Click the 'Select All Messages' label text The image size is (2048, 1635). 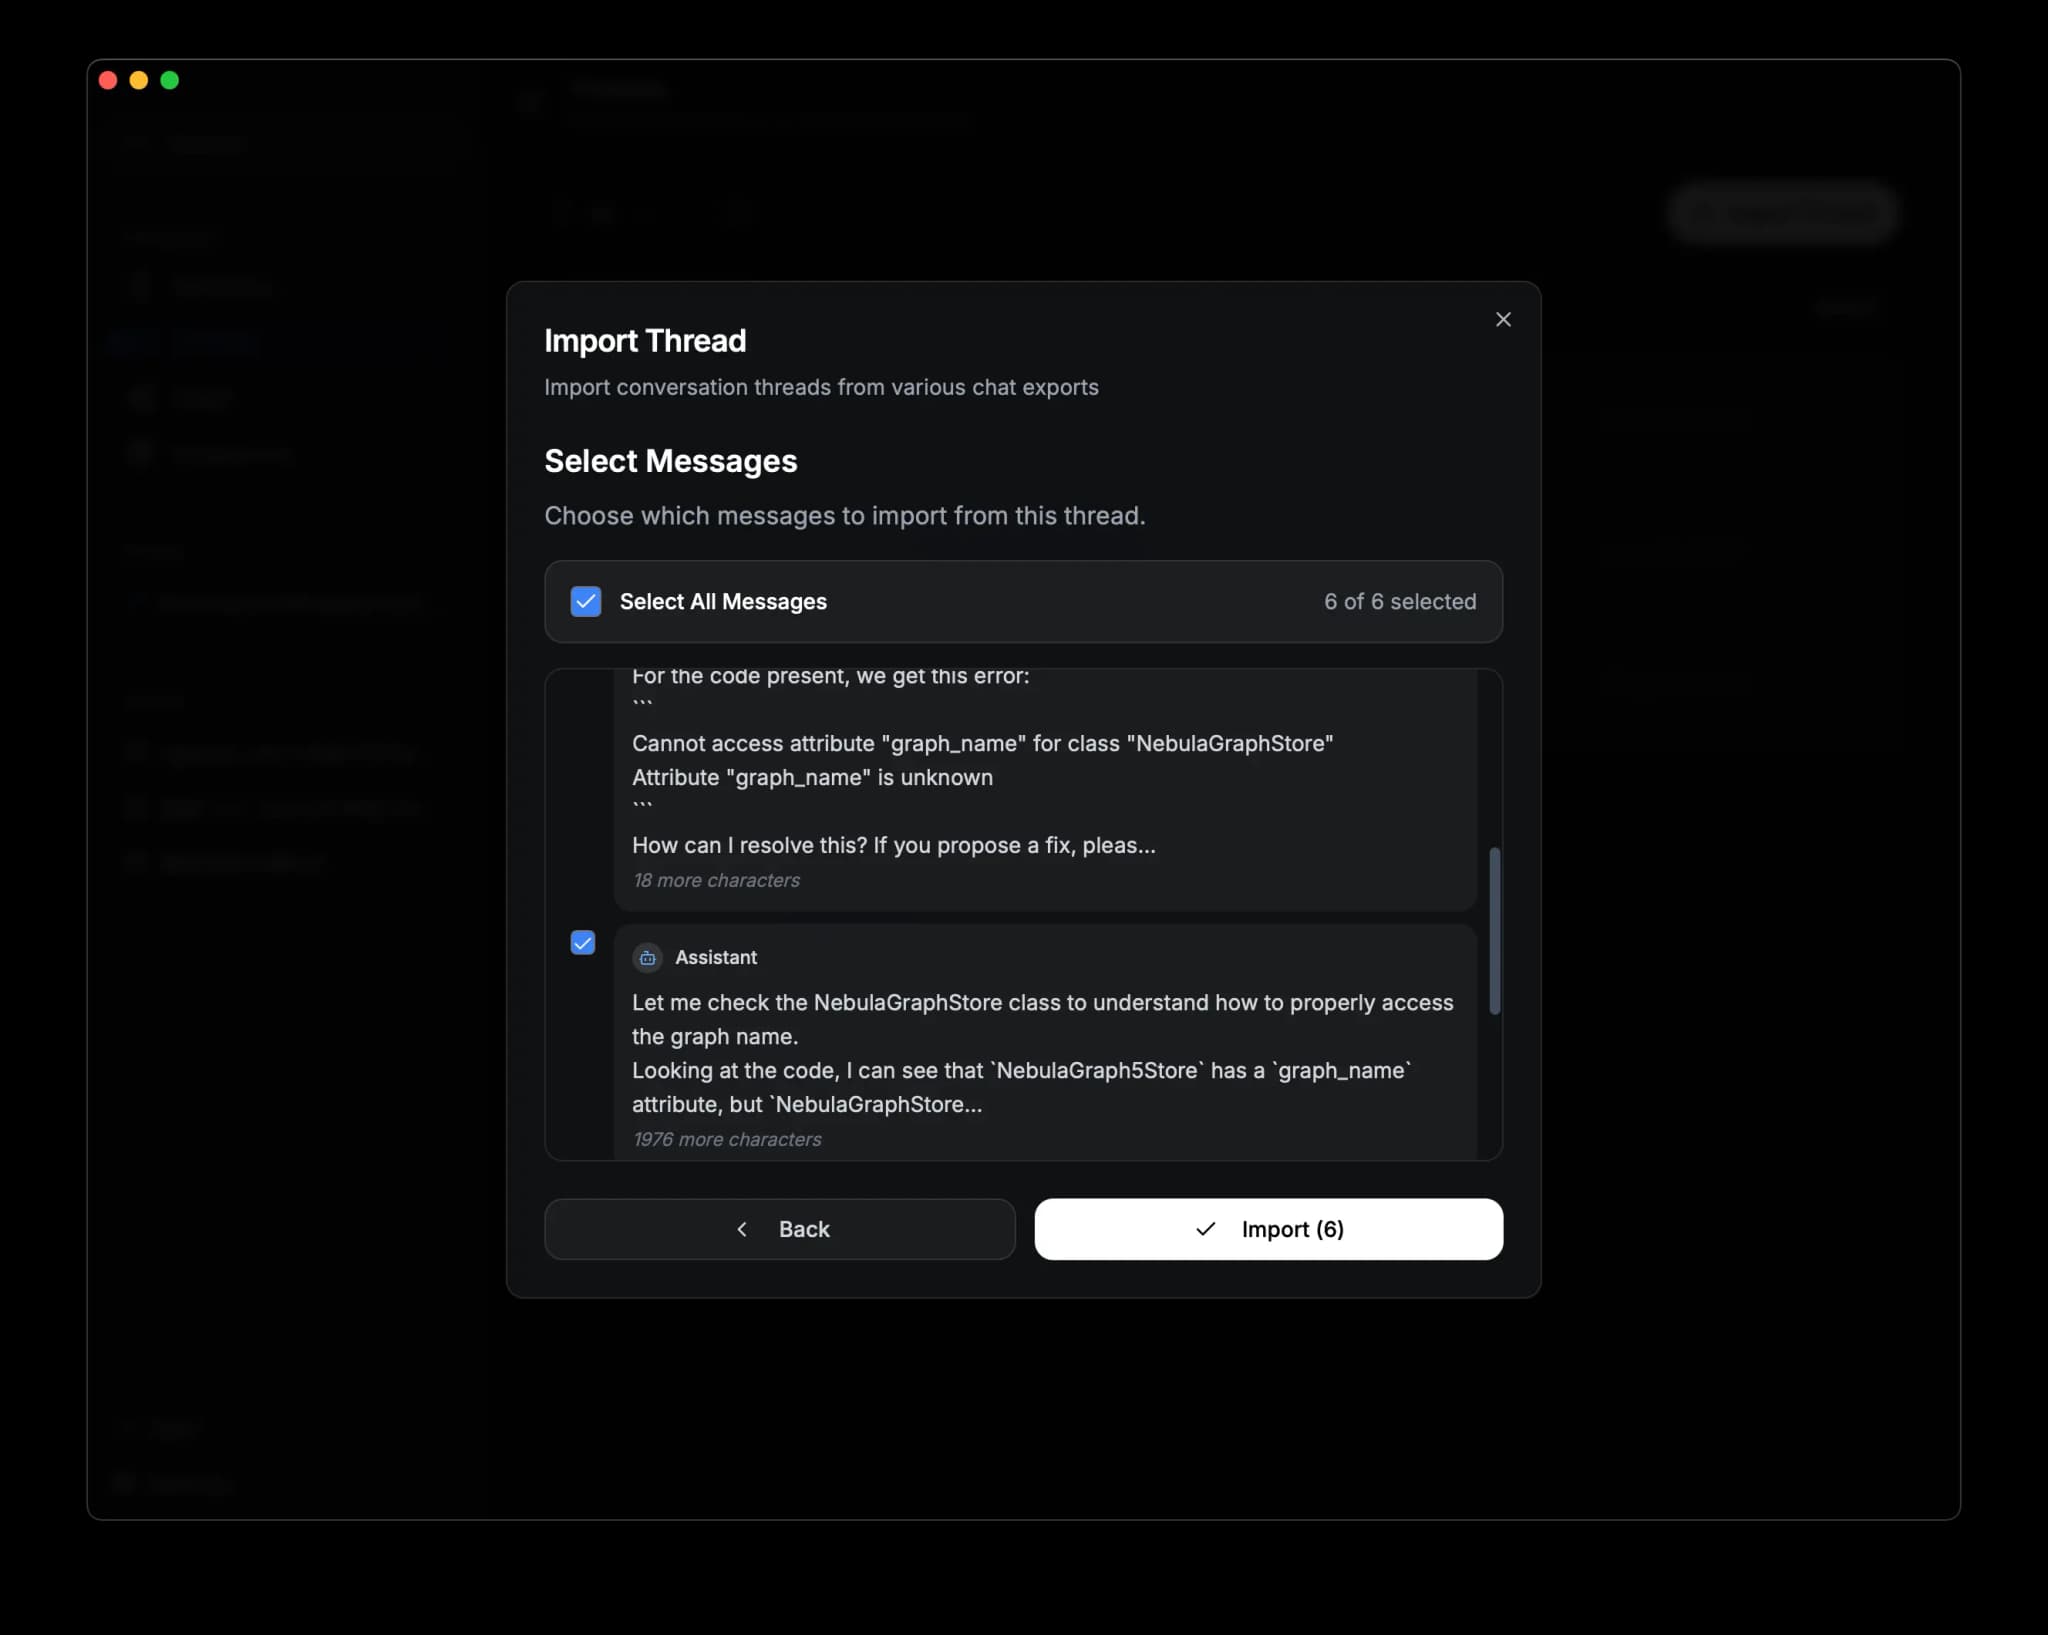pyautogui.click(x=723, y=601)
